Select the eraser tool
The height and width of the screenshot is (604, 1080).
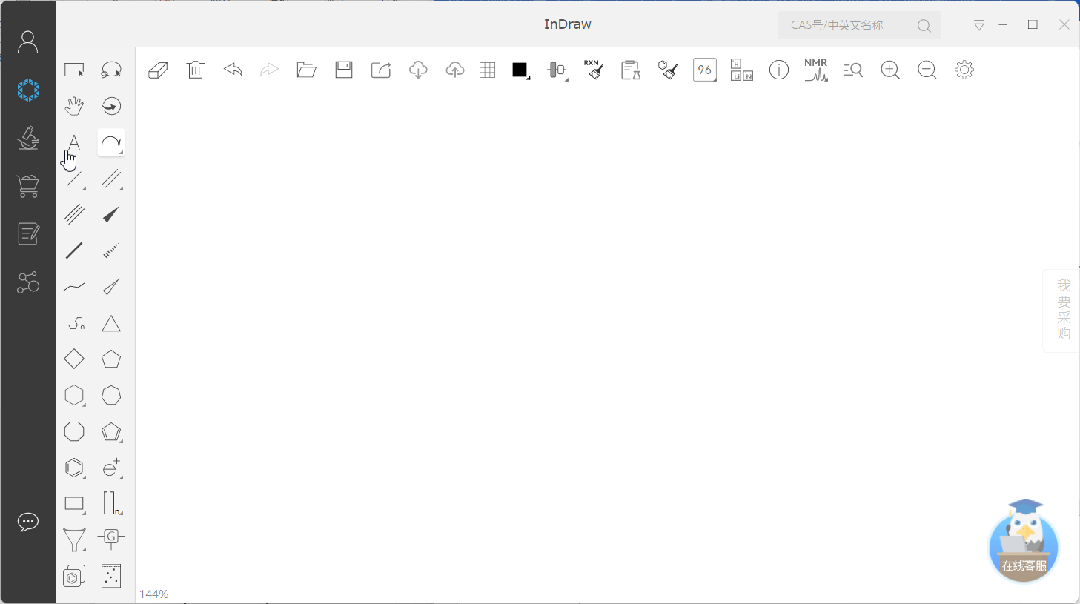pos(157,70)
